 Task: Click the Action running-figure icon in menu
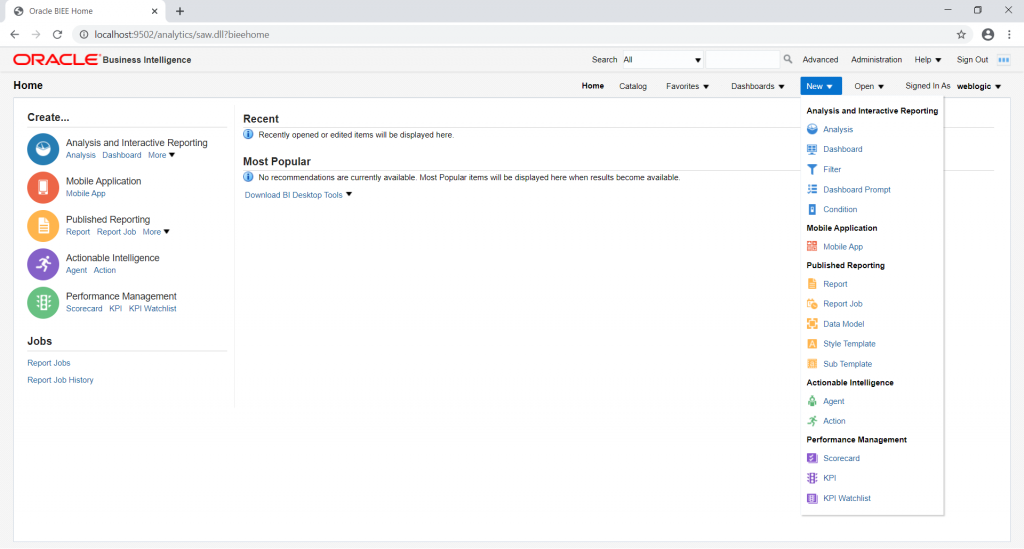812,421
